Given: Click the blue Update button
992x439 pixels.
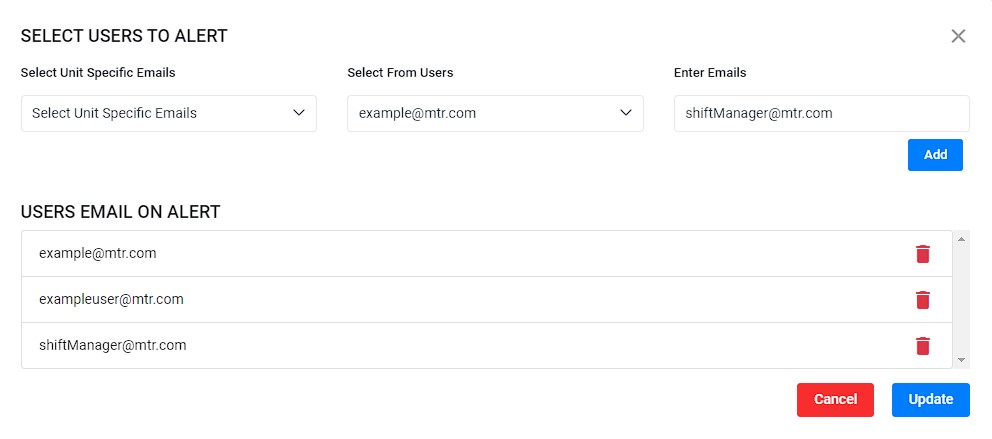Looking at the screenshot, I should [931, 400].
